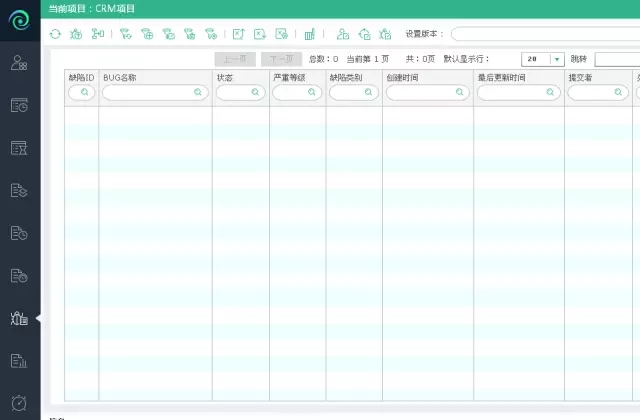This screenshot has height=420, width=640.
Task: Click the 最后更新时间 column search box
Action: pos(519,93)
